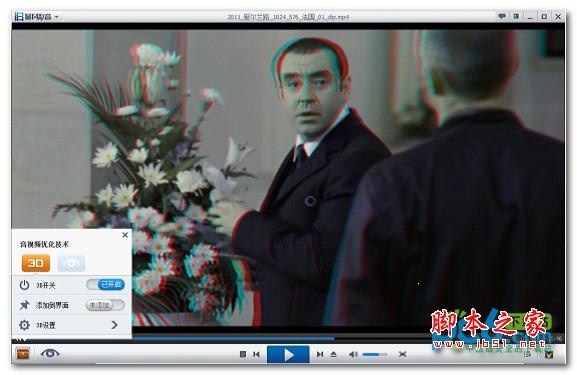The image size is (577, 375).
Task: Skip to the next video
Action: 320,354
